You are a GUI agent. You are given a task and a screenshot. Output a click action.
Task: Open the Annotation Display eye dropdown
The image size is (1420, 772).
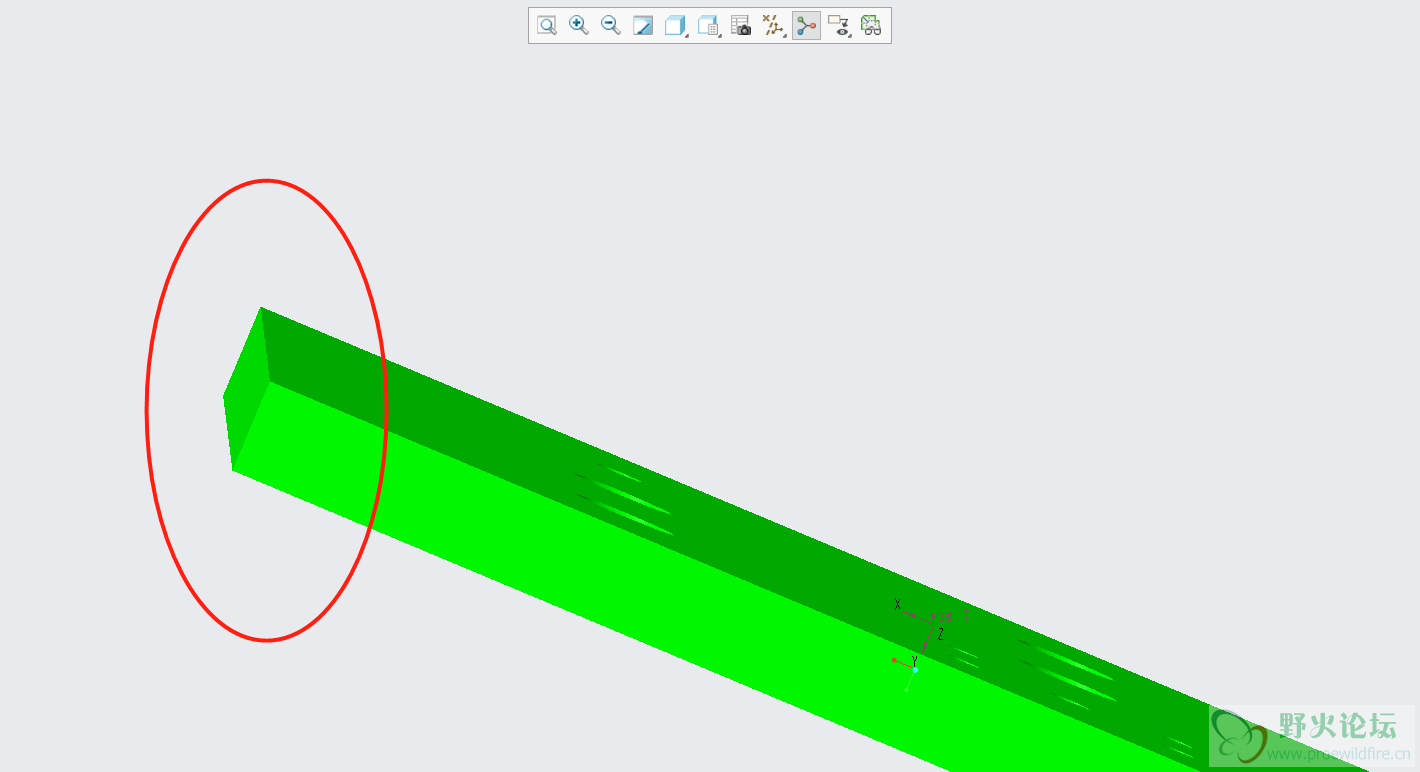tap(839, 26)
